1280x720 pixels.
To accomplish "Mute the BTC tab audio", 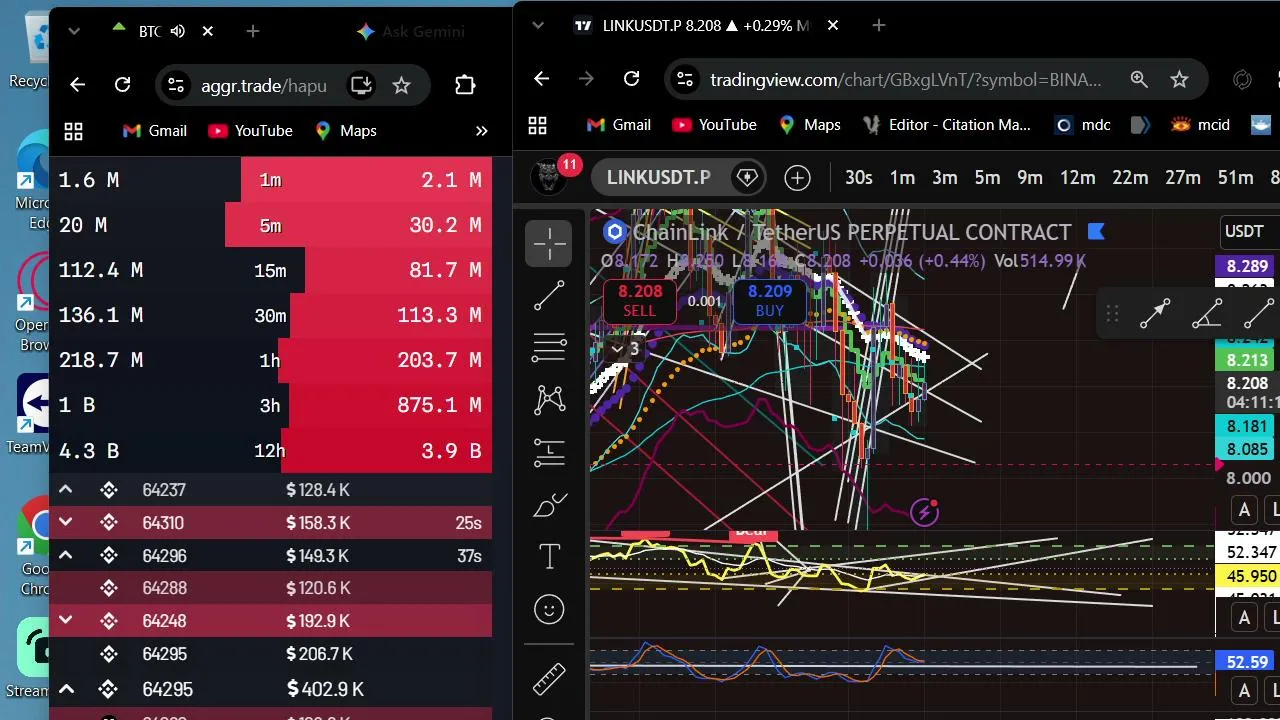I will click(178, 31).
